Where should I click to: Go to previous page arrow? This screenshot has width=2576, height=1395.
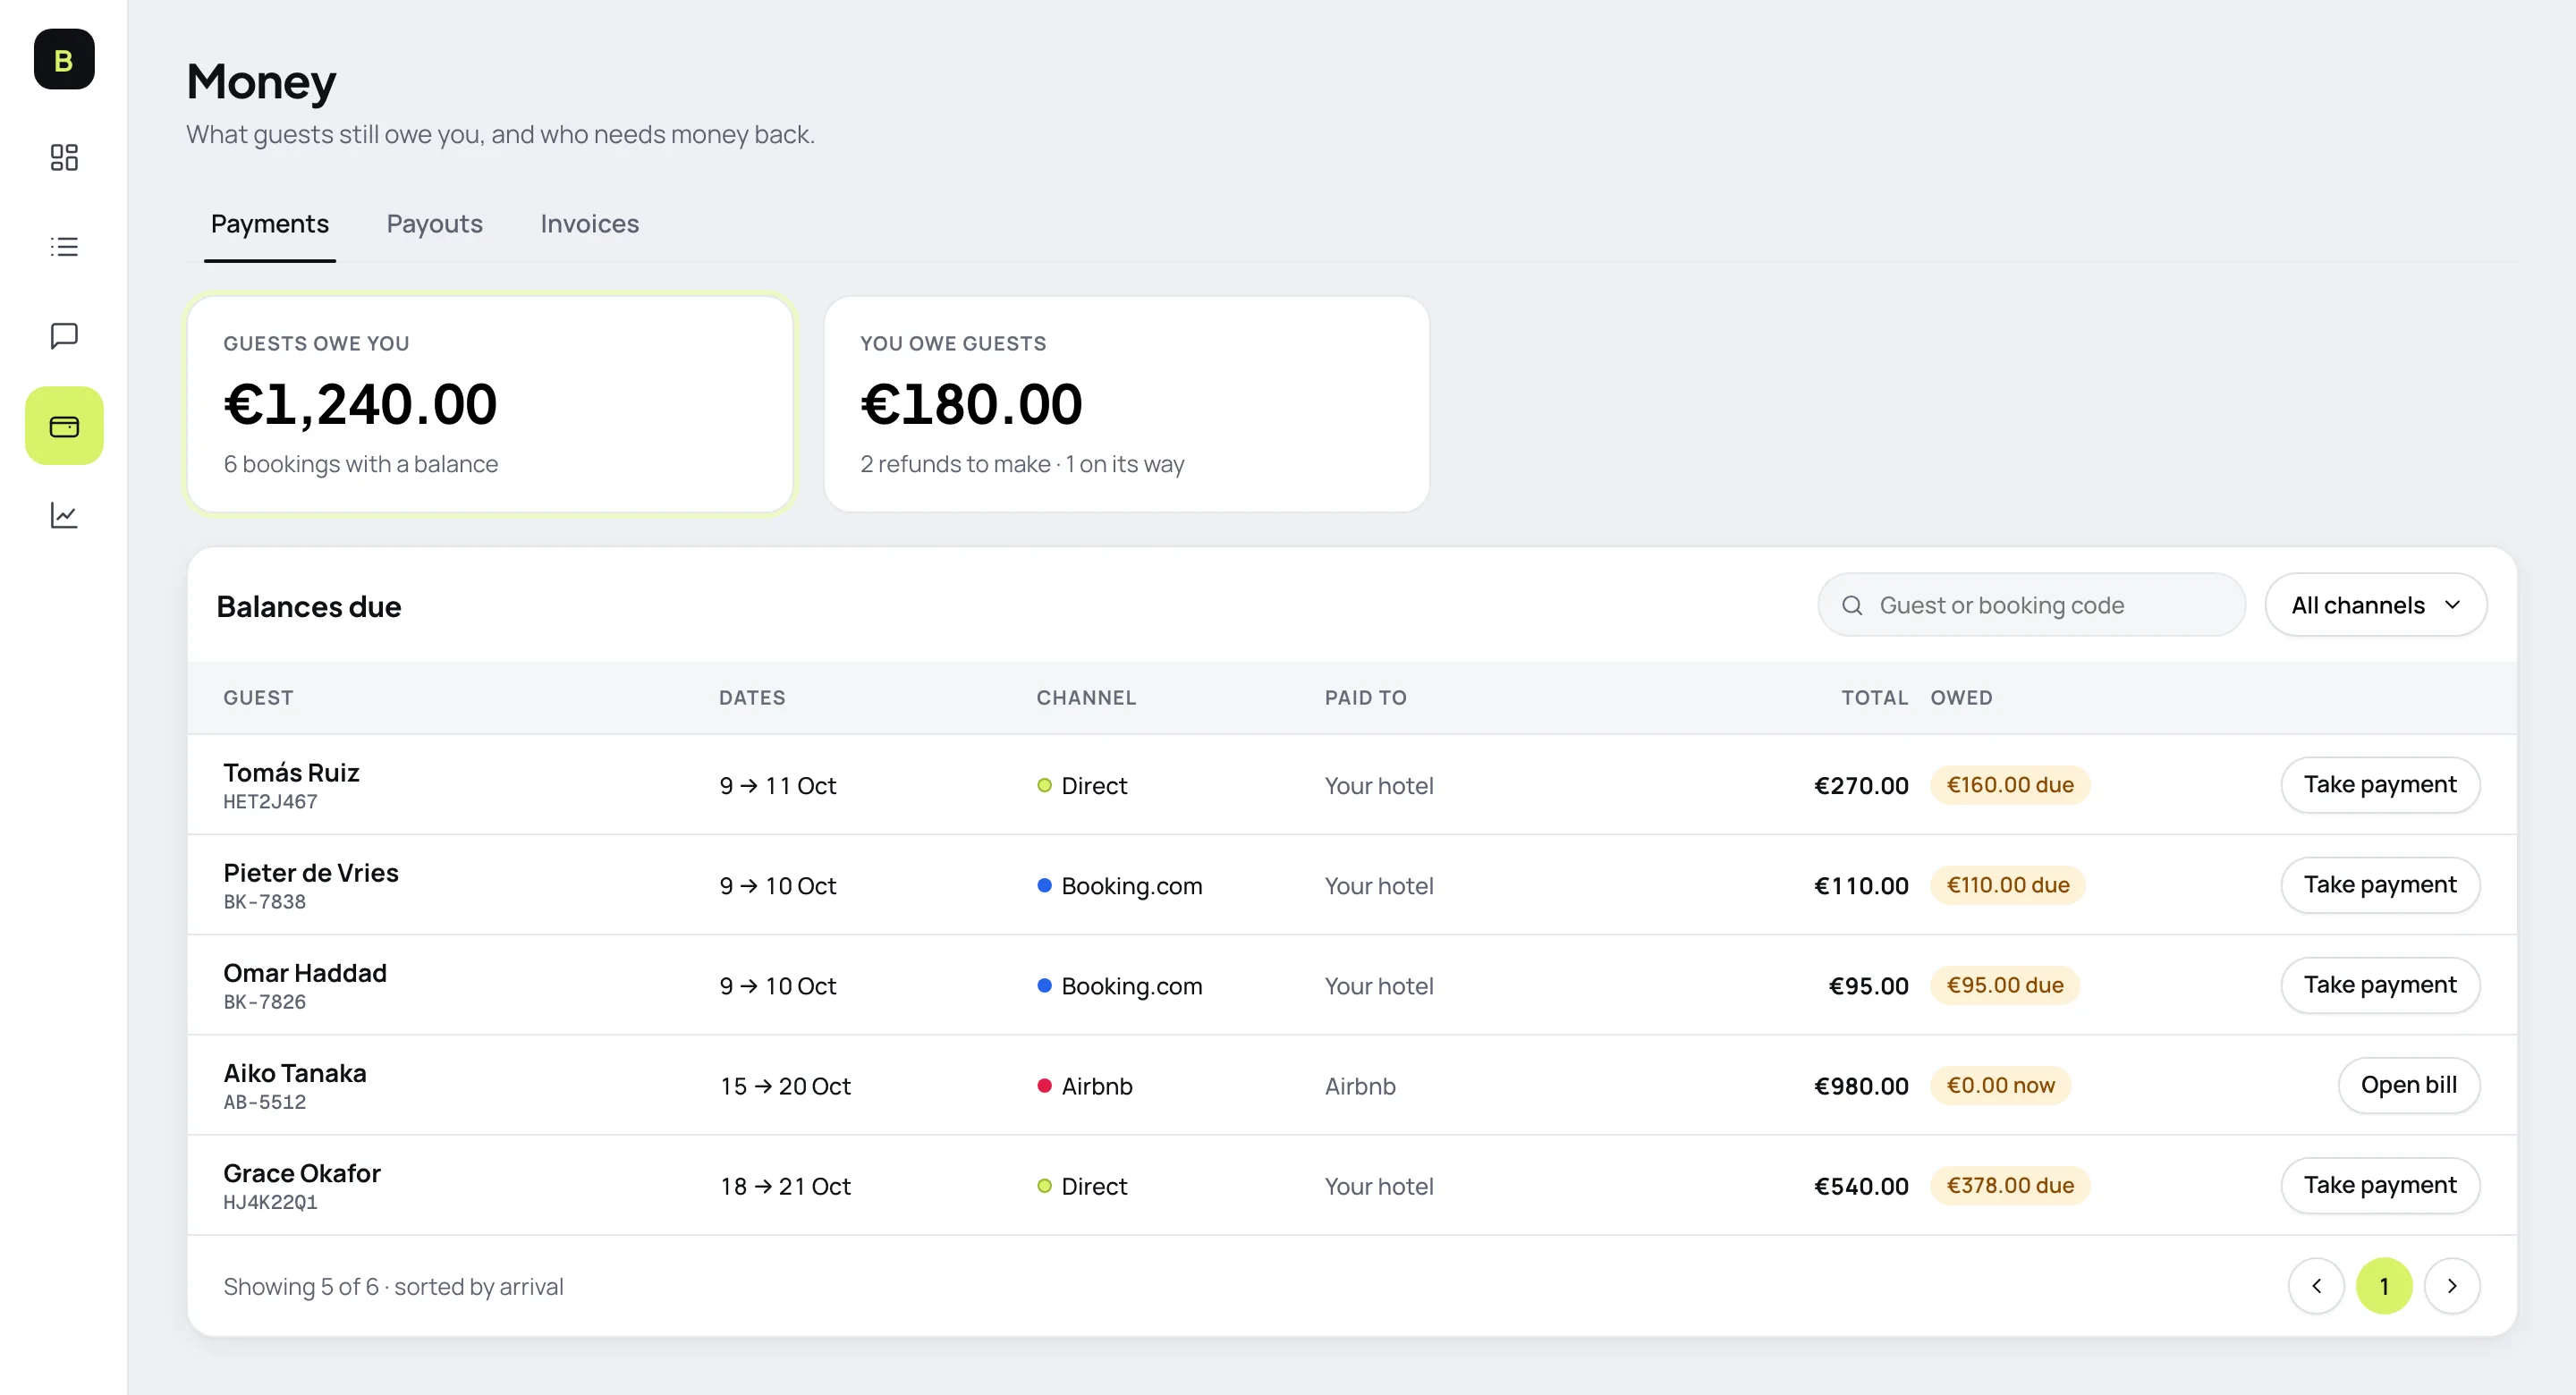click(2316, 1286)
